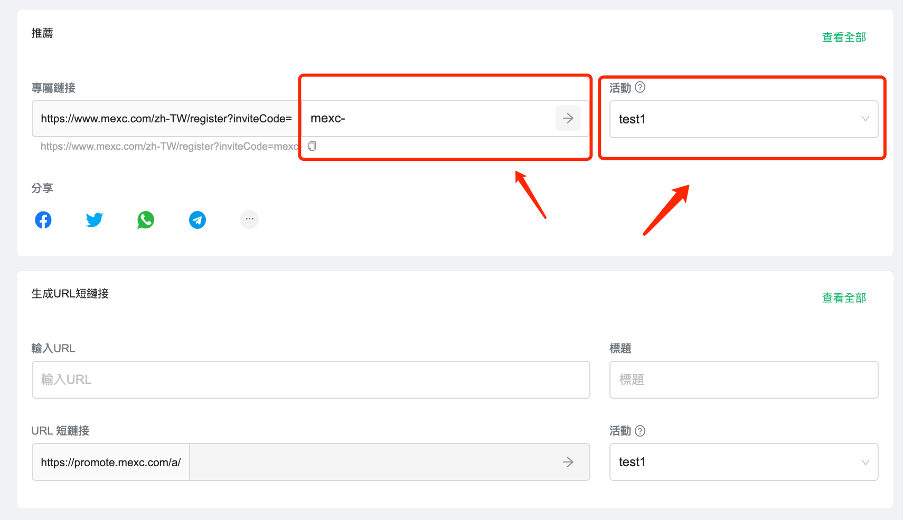Copy the referral link with the copy icon

[312, 146]
